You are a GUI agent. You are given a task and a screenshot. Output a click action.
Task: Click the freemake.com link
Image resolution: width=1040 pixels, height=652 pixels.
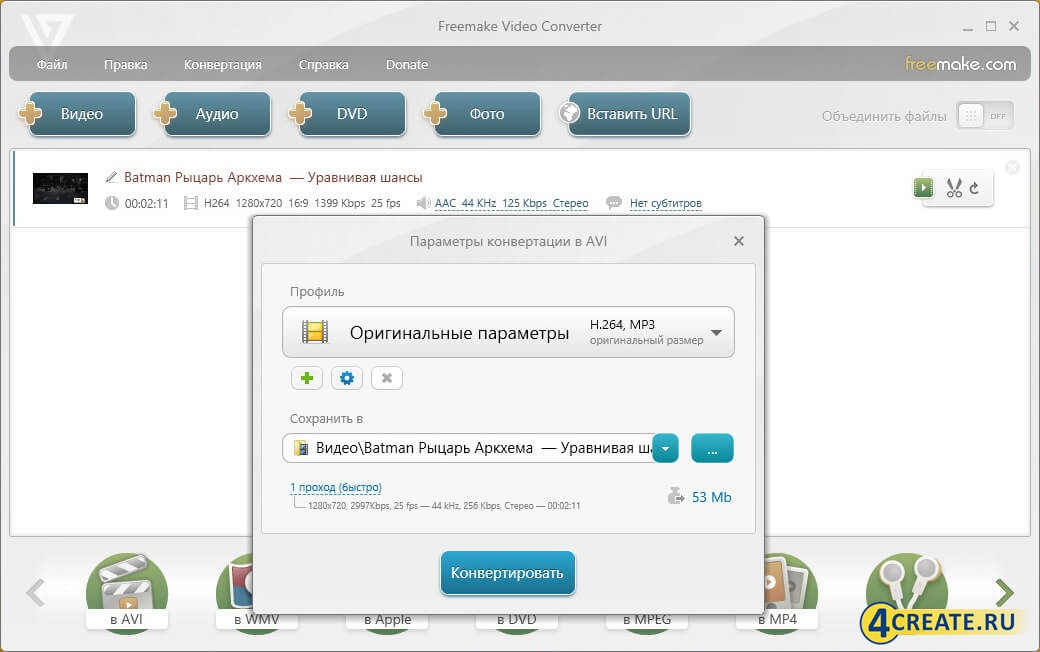point(960,64)
